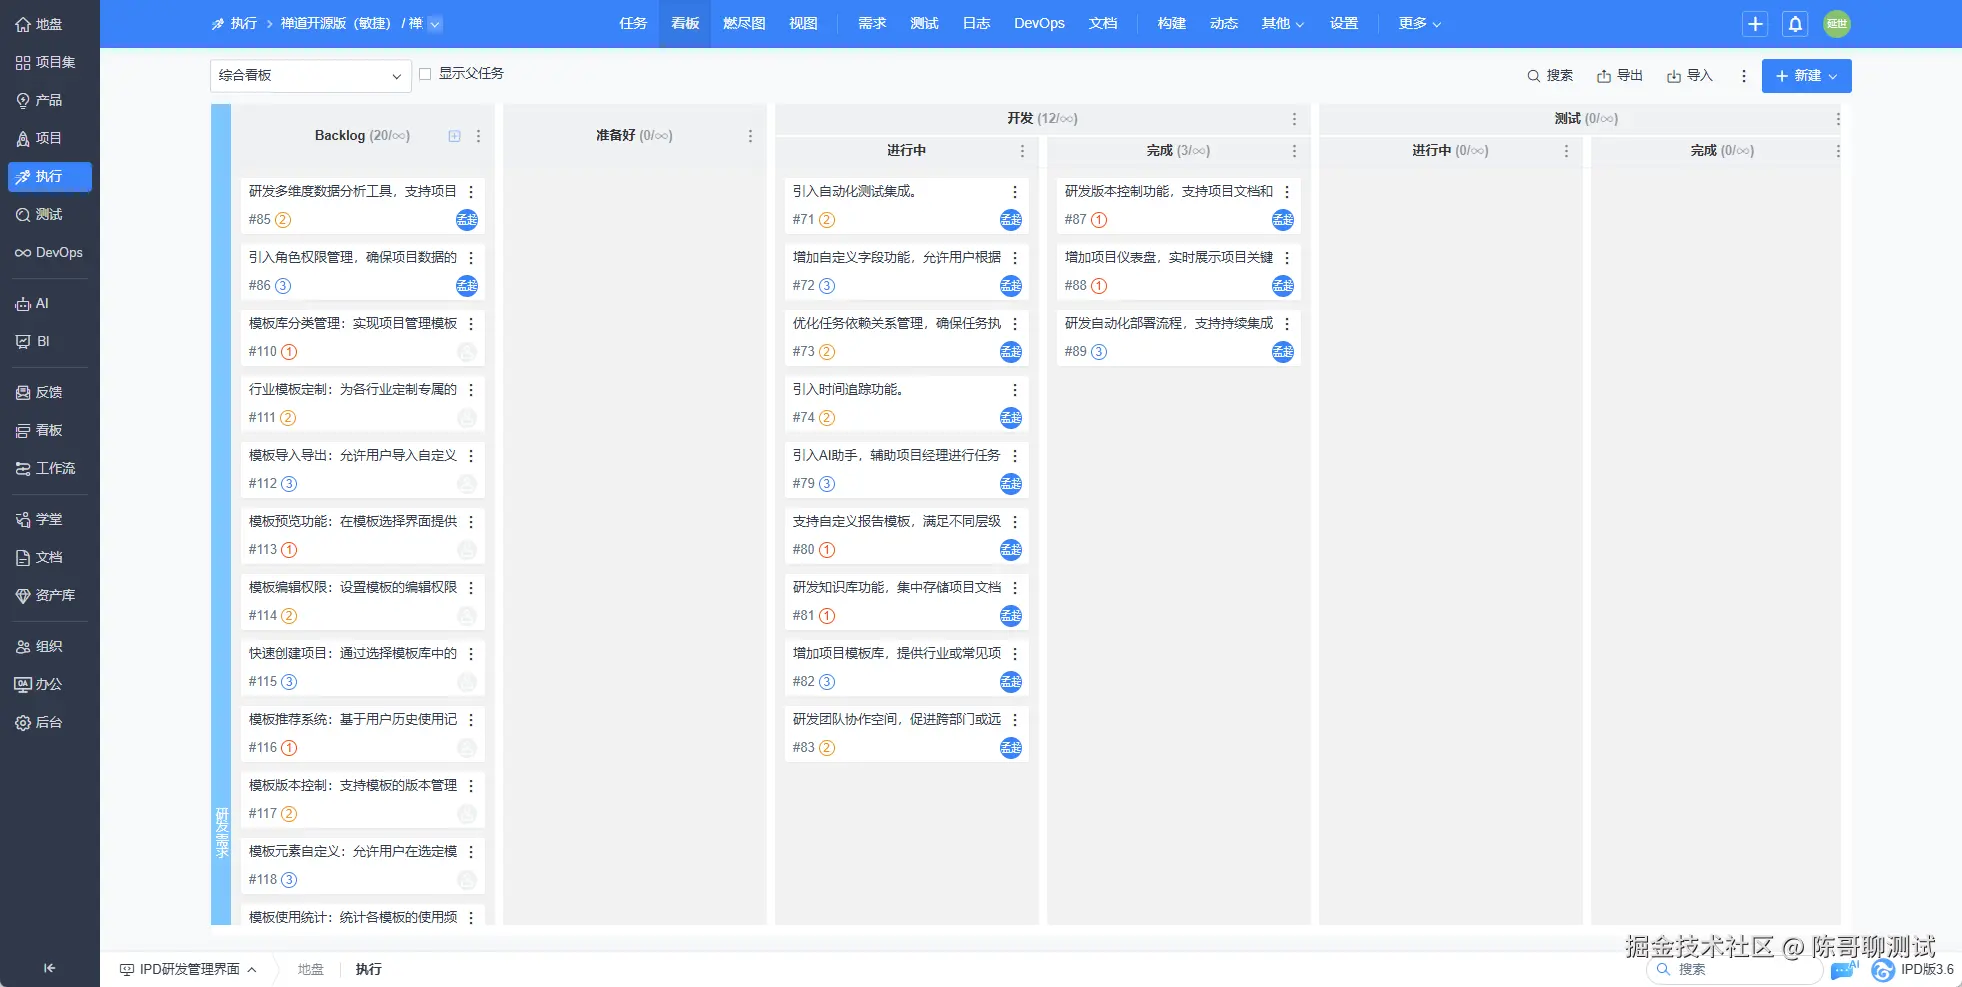Expand the 新建 button dropdown arrow
1962x987 pixels.
(x=1833, y=76)
